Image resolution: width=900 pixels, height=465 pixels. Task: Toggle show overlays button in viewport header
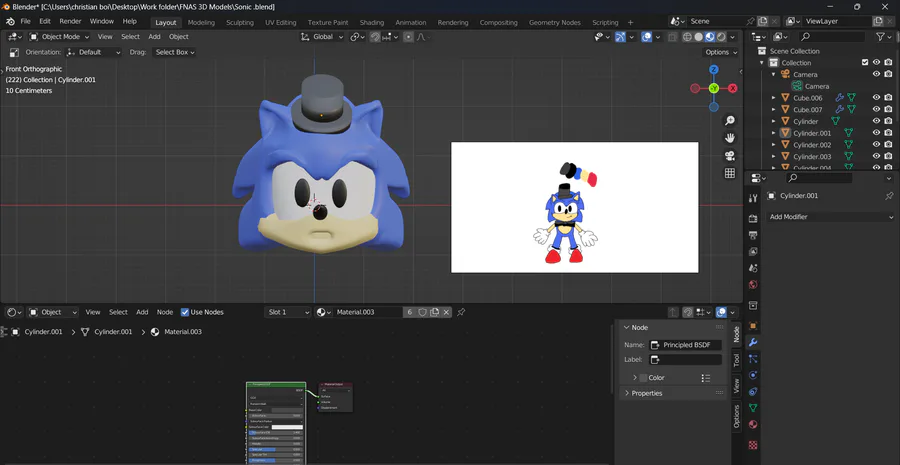647,37
